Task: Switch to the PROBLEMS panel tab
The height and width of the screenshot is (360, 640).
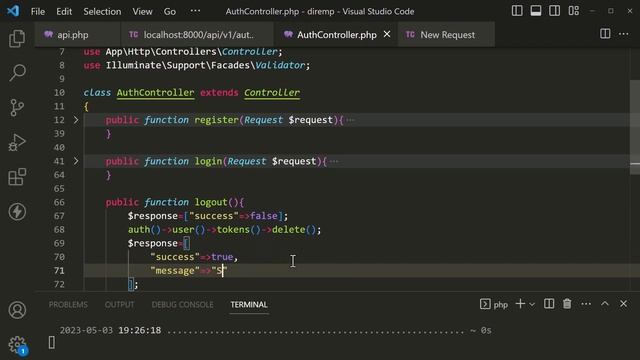Action: [68, 304]
